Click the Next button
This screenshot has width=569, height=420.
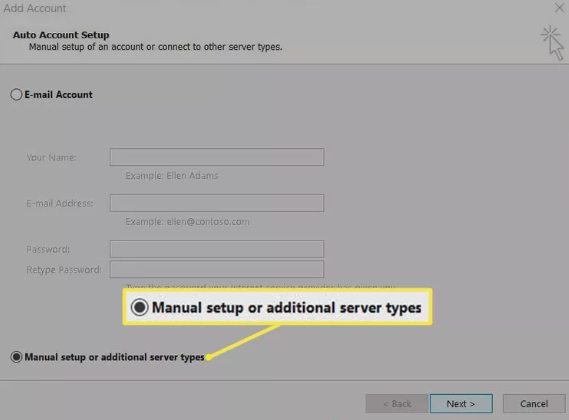(461, 404)
